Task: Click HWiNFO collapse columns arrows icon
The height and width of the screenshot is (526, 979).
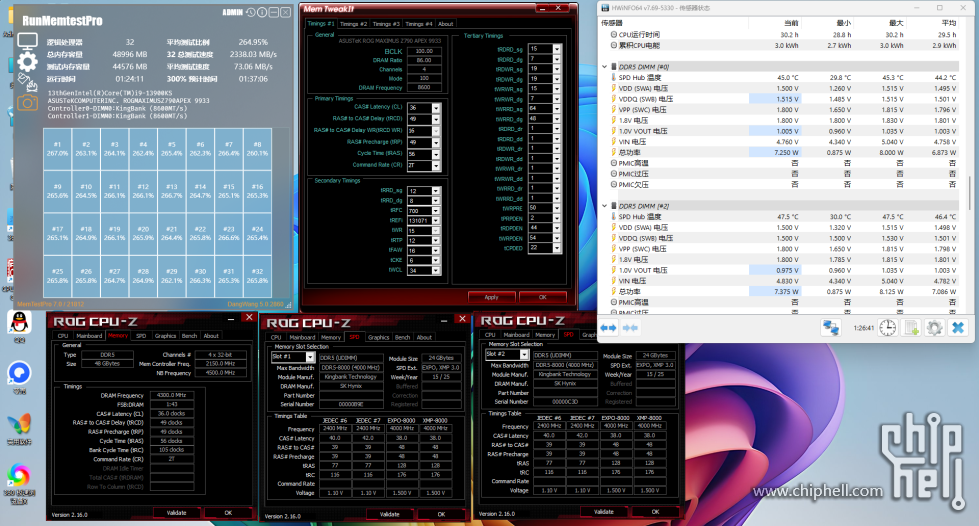Action: [x=630, y=327]
